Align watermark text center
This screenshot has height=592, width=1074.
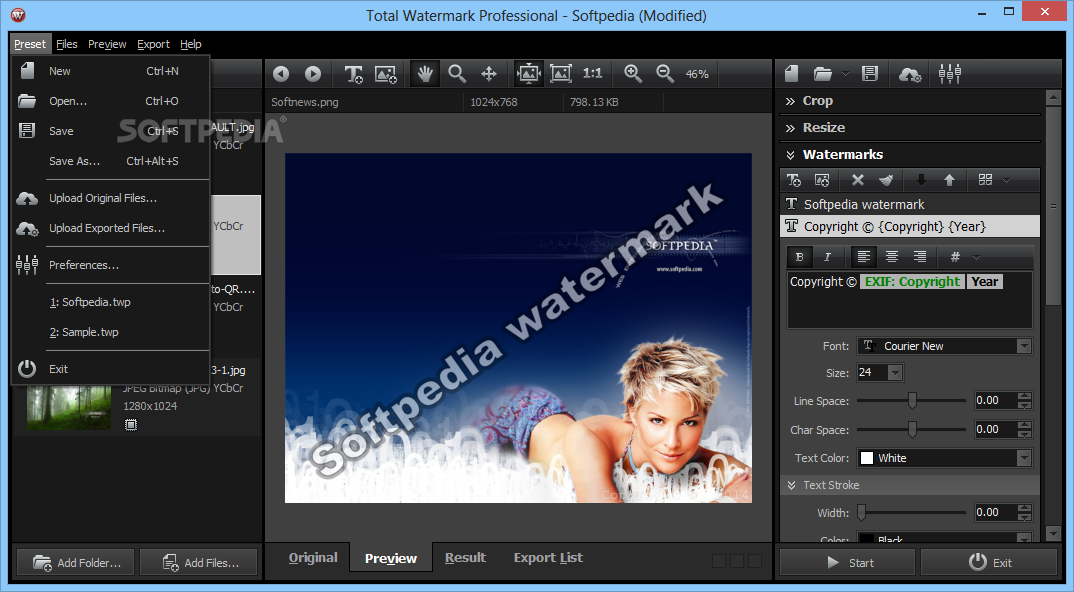[892, 257]
